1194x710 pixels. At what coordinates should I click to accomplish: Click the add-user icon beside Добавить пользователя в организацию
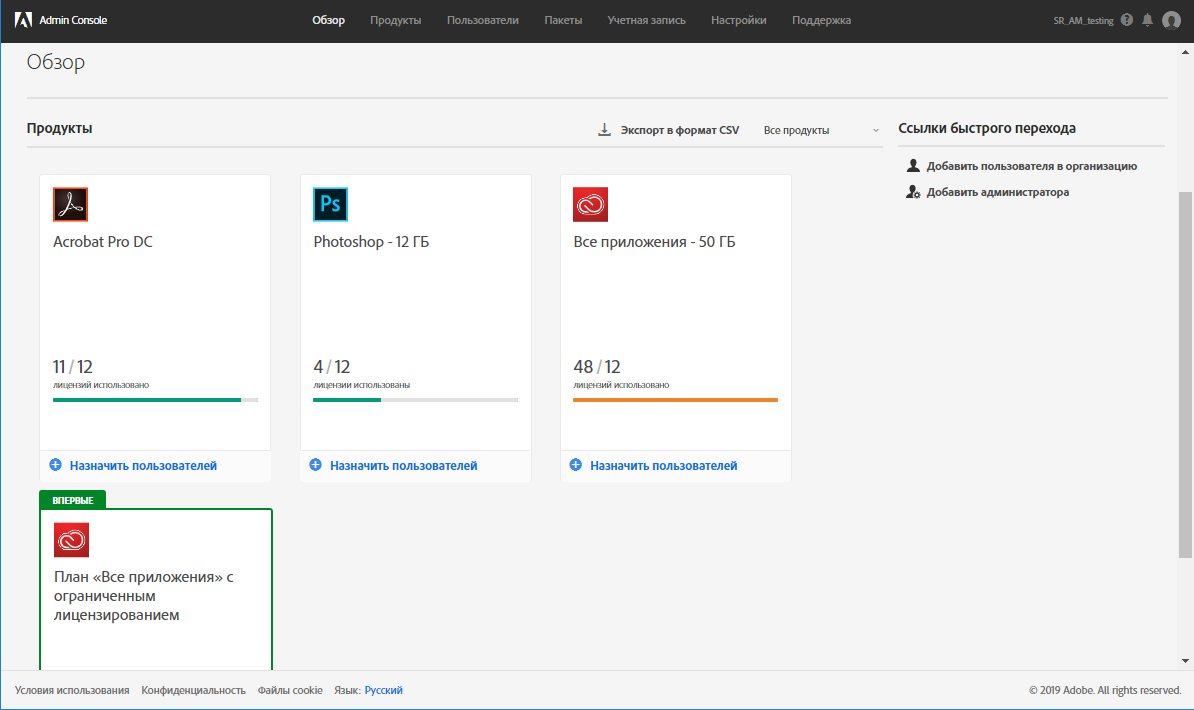point(912,165)
